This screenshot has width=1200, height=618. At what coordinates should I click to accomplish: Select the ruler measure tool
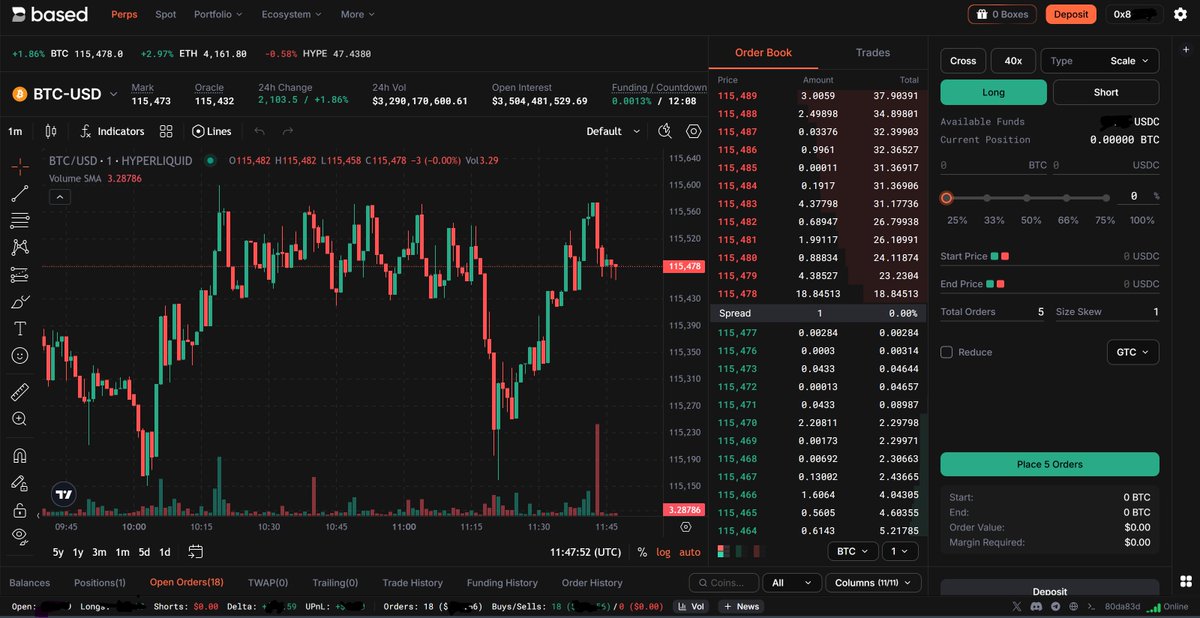(20, 391)
